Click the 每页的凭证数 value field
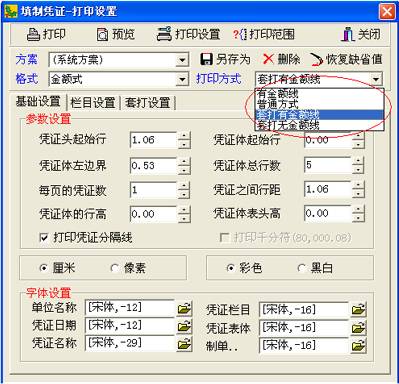 (x=153, y=190)
